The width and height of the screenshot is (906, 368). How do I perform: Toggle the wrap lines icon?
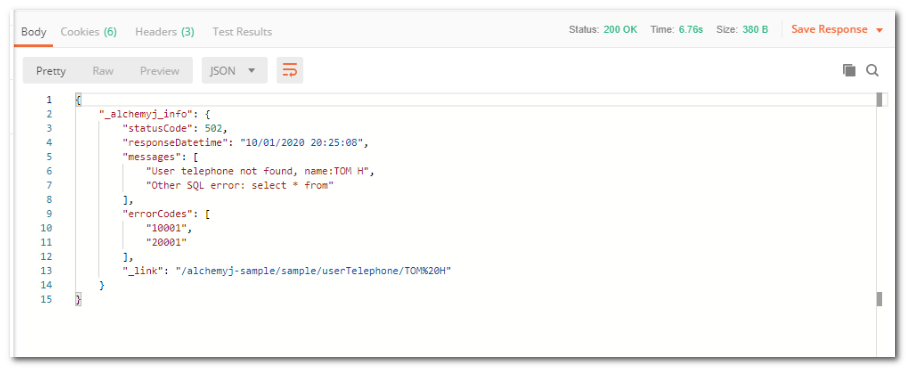[x=289, y=70]
